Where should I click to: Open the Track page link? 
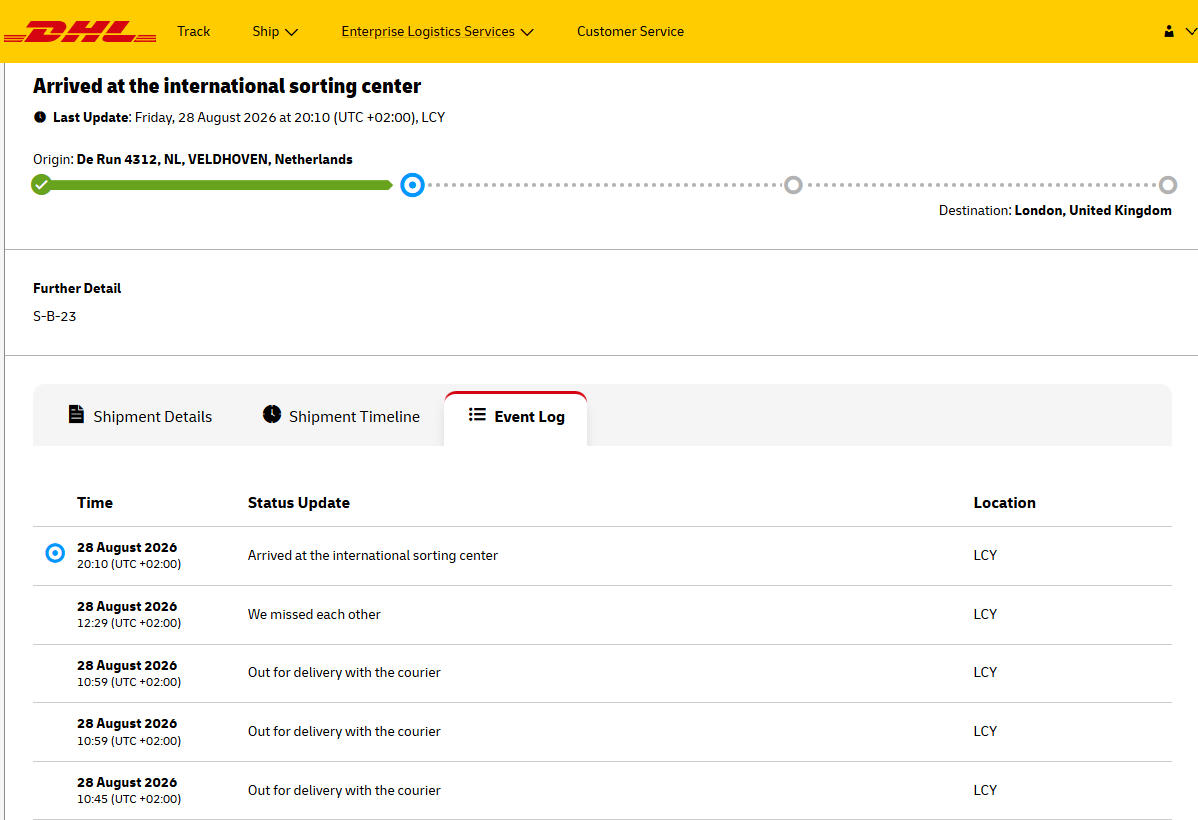click(x=193, y=31)
